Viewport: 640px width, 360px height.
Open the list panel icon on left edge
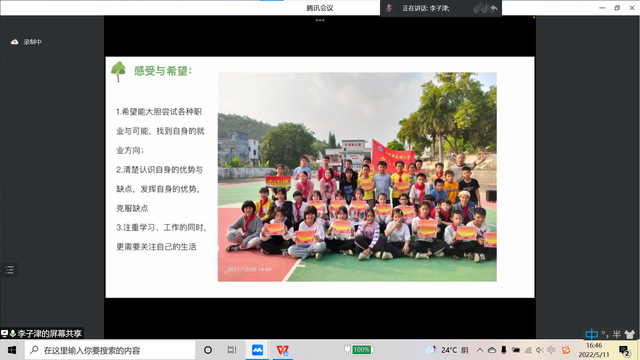click(9, 269)
